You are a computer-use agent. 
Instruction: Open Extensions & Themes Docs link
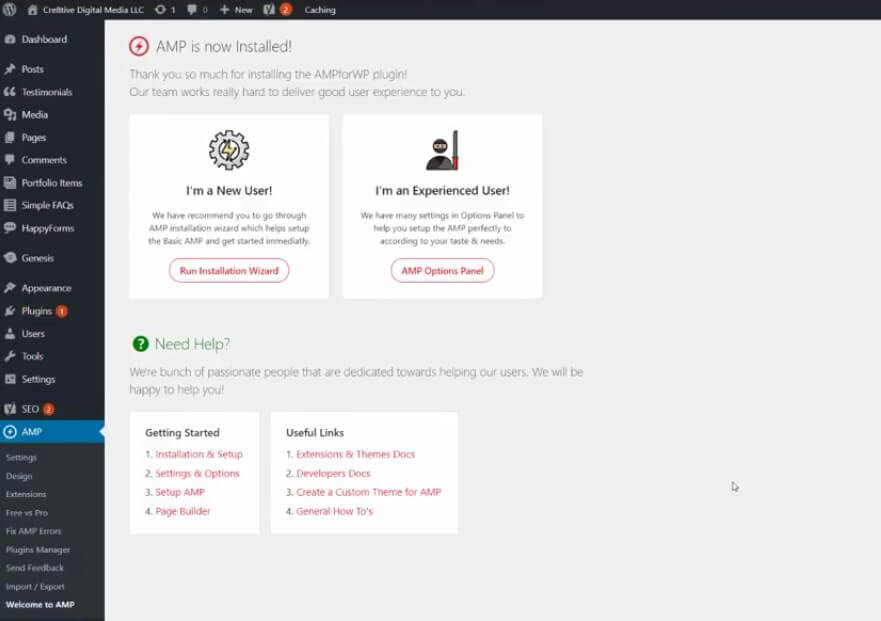355,454
